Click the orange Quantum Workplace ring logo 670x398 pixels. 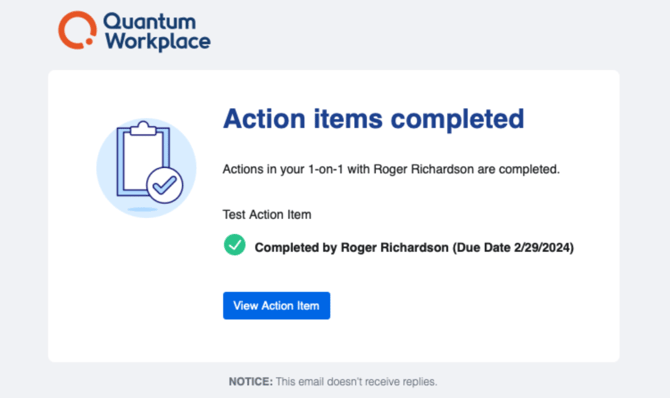pyautogui.click(x=77, y=30)
